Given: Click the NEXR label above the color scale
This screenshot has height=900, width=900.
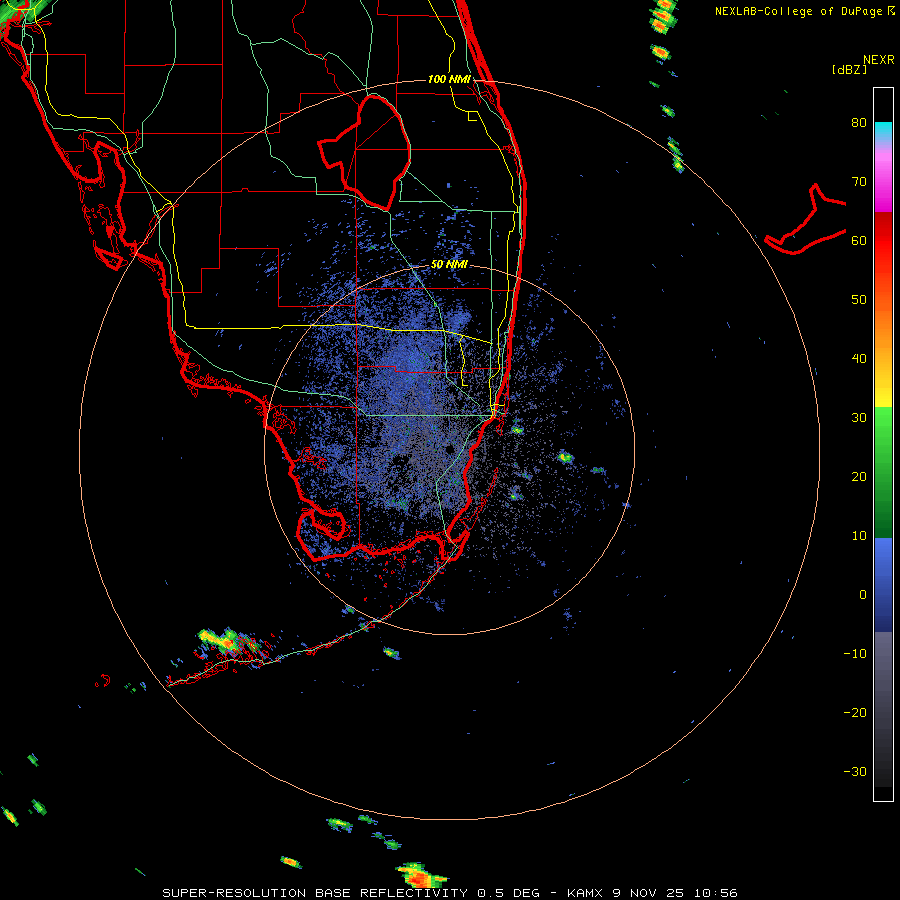Looking at the screenshot, I should (x=879, y=60).
